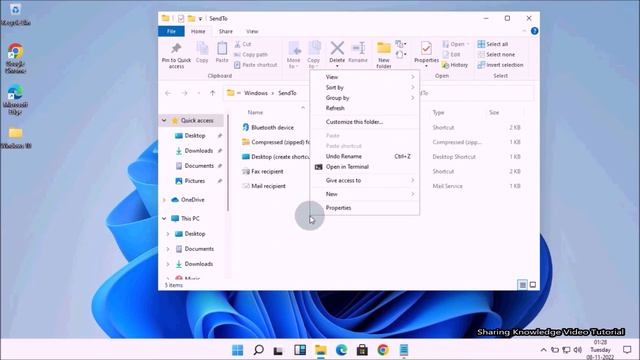Image resolution: width=640 pixels, height=360 pixels.
Task: Choose Refresh from context menu
Action: click(365, 108)
